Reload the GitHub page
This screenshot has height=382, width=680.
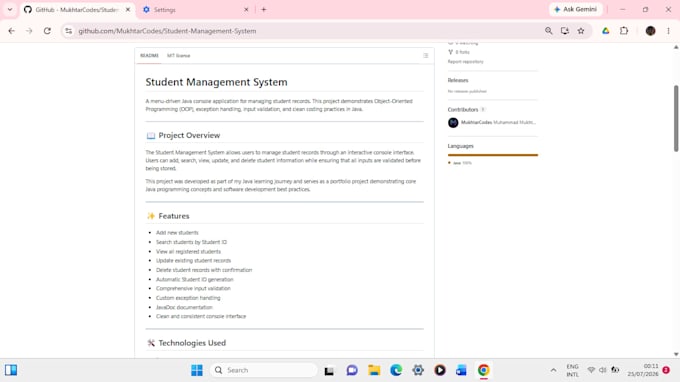point(47,31)
